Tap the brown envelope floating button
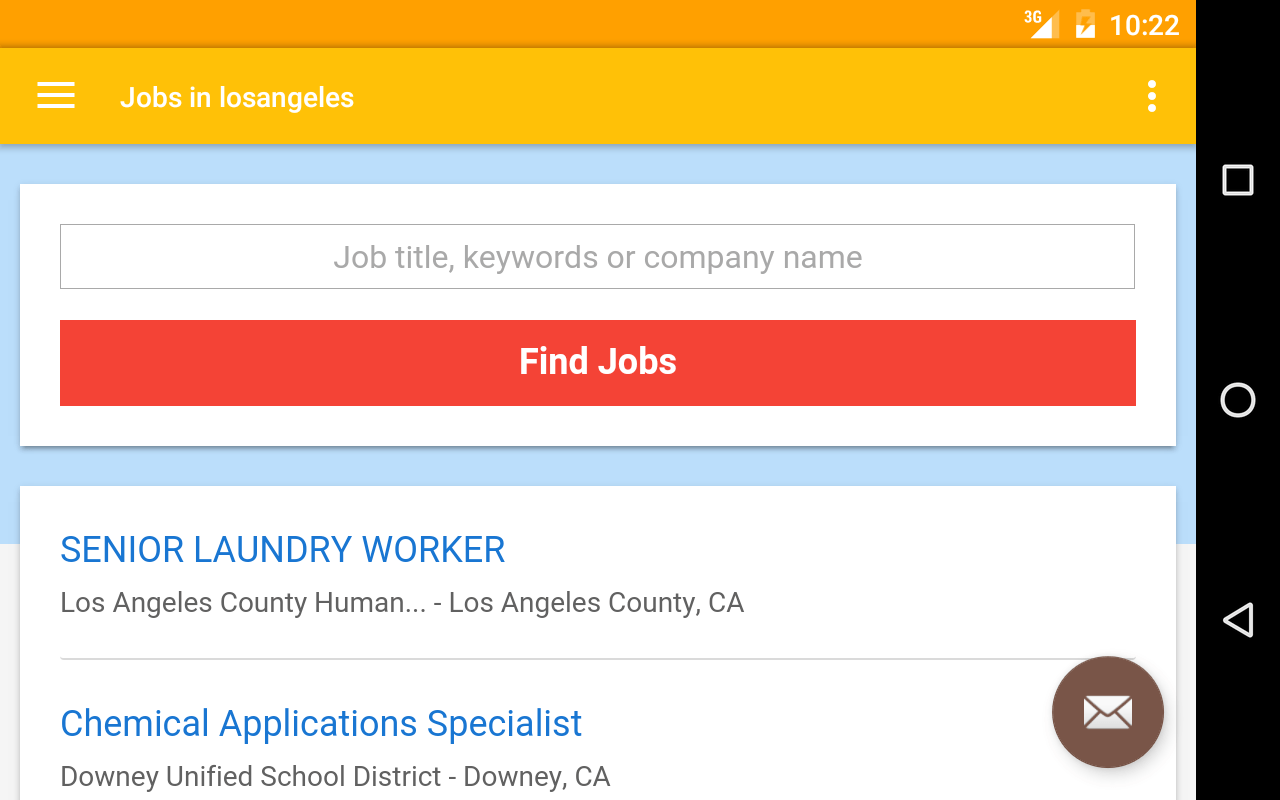Image resolution: width=1280 pixels, height=800 pixels. click(x=1107, y=712)
